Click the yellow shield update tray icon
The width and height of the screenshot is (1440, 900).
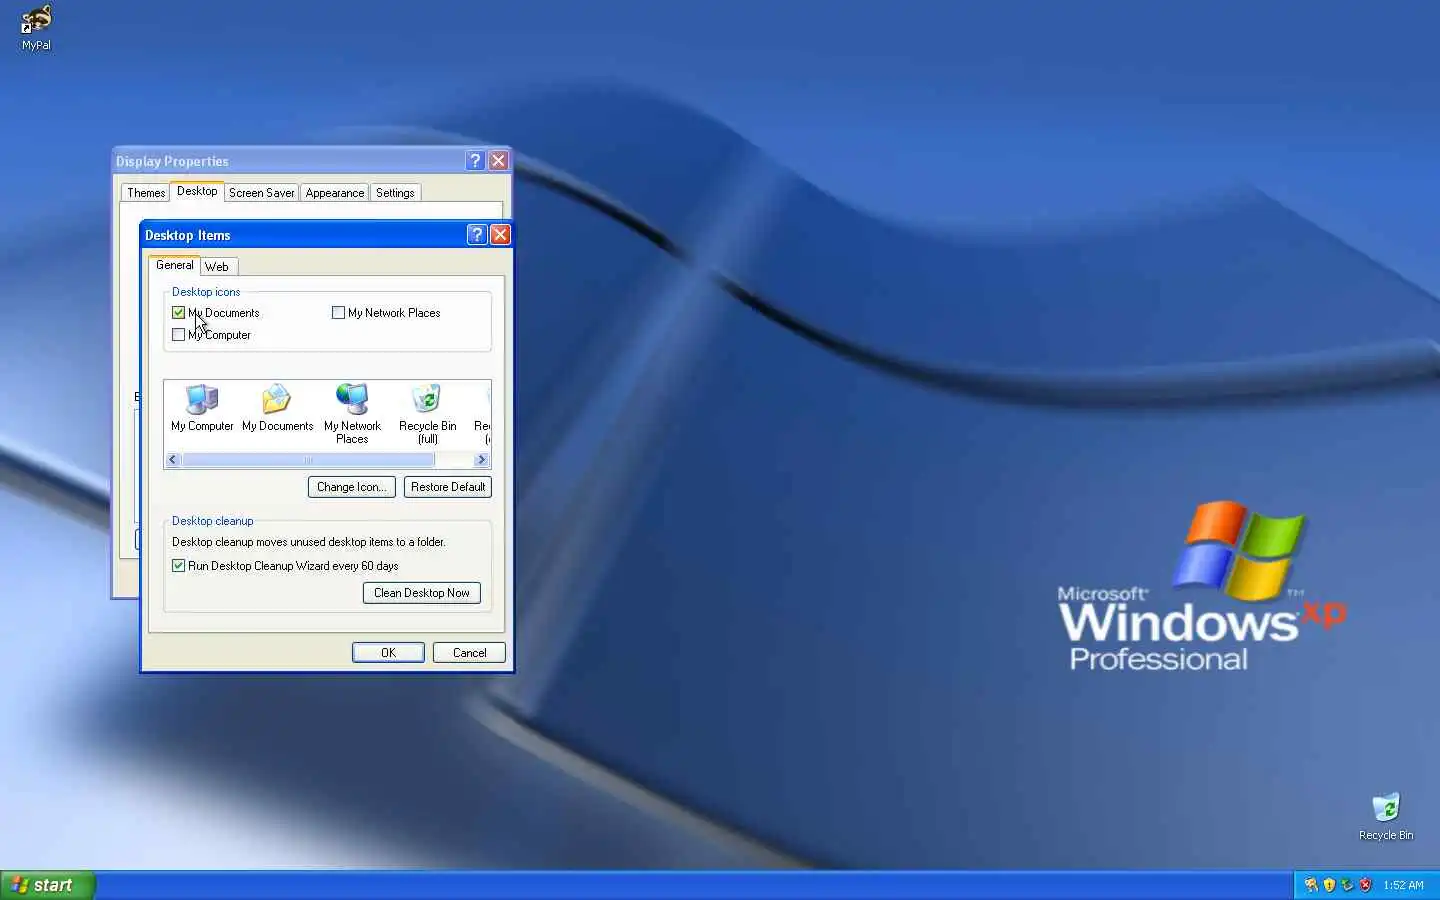(1329, 885)
